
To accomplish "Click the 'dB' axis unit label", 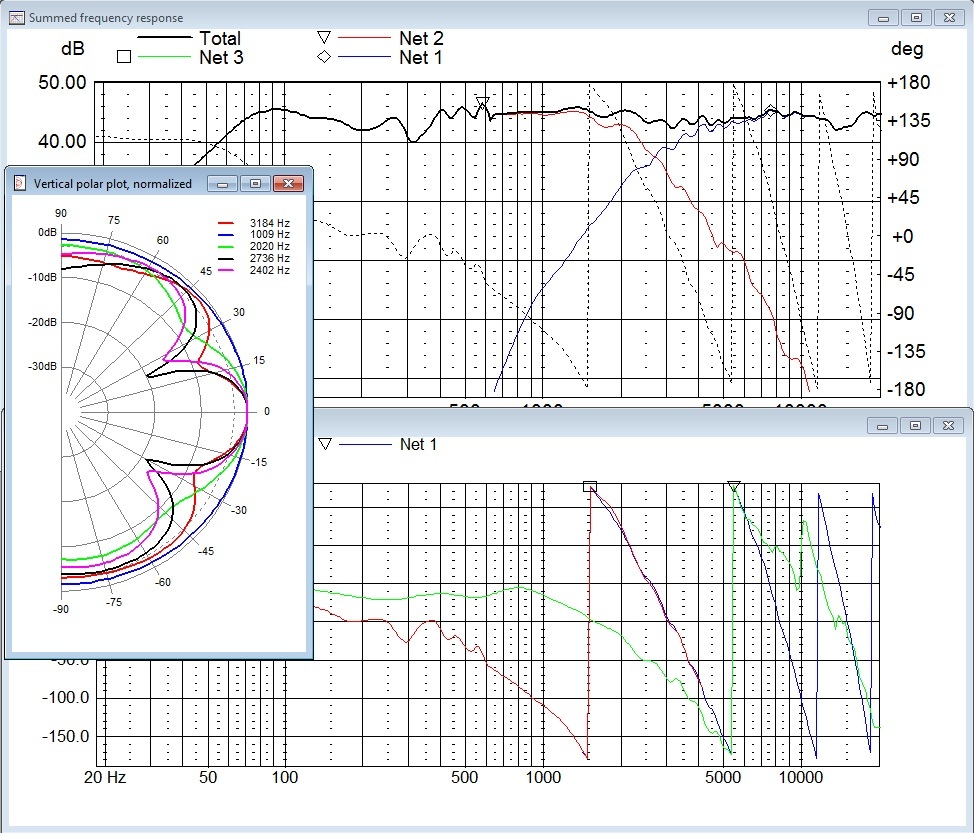I will coord(73,48).
